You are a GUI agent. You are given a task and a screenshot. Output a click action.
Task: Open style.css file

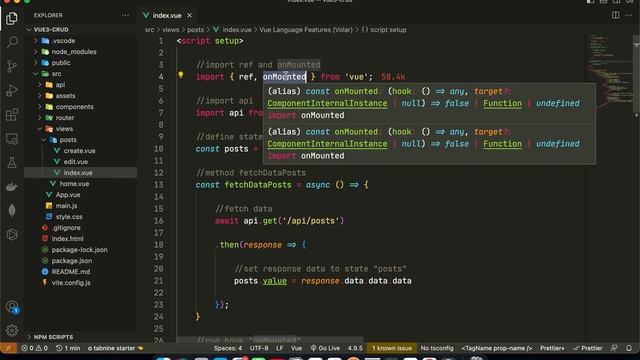tap(69, 217)
